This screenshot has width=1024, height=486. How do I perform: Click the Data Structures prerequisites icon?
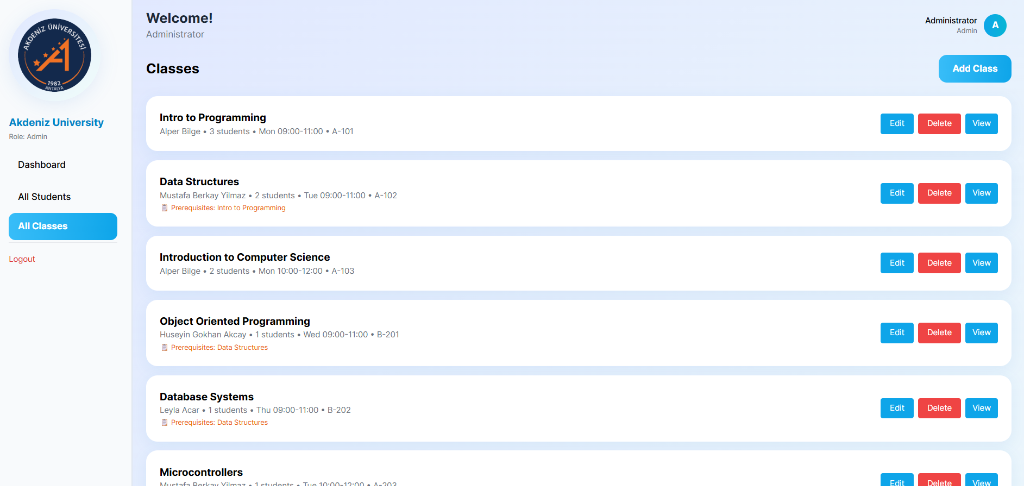coord(164,208)
